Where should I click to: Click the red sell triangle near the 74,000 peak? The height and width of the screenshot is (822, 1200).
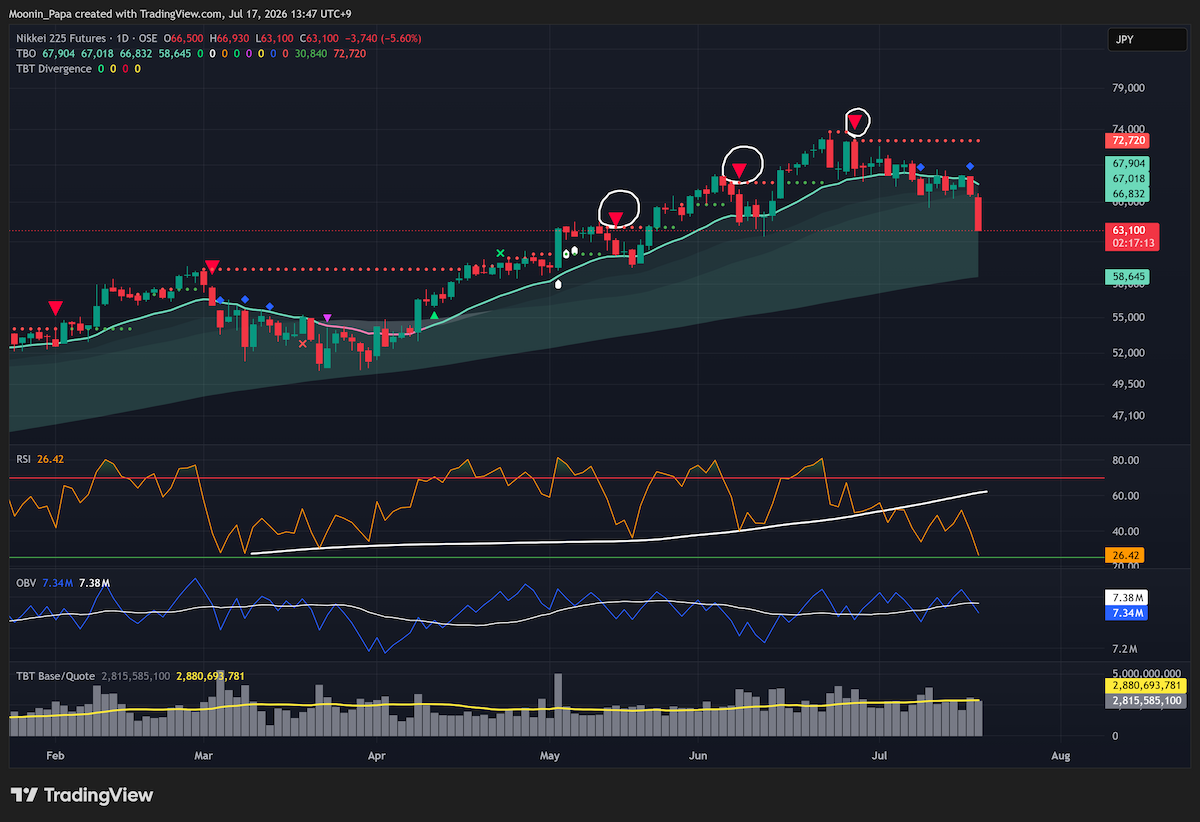click(855, 123)
